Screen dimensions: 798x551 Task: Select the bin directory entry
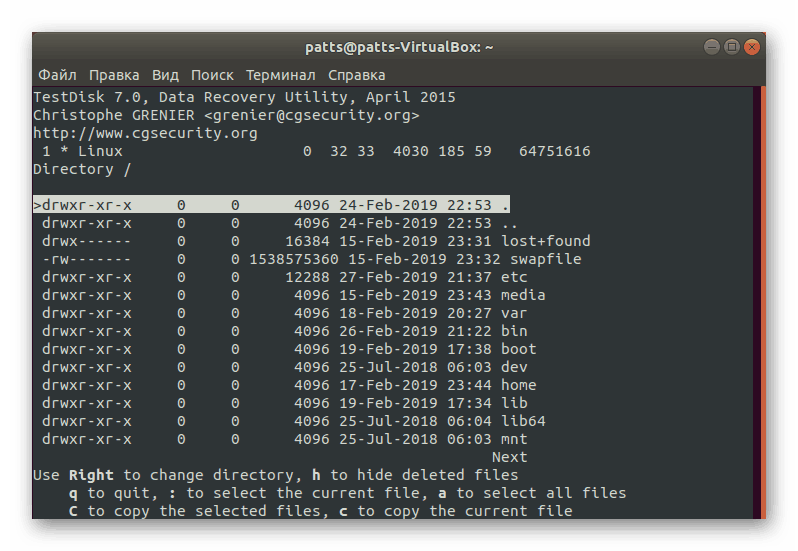[x=284, y=331]
